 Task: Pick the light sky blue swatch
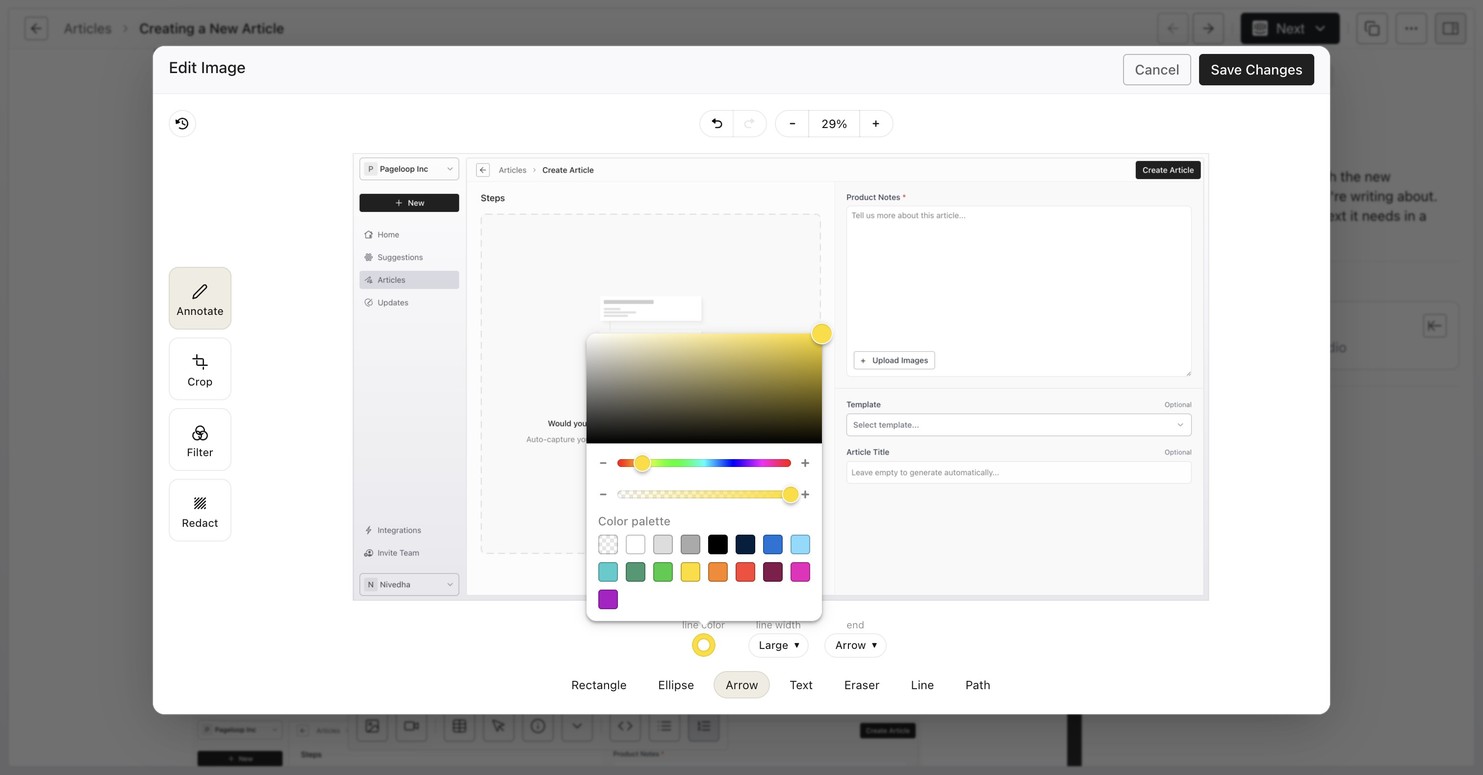coord(800,544)
